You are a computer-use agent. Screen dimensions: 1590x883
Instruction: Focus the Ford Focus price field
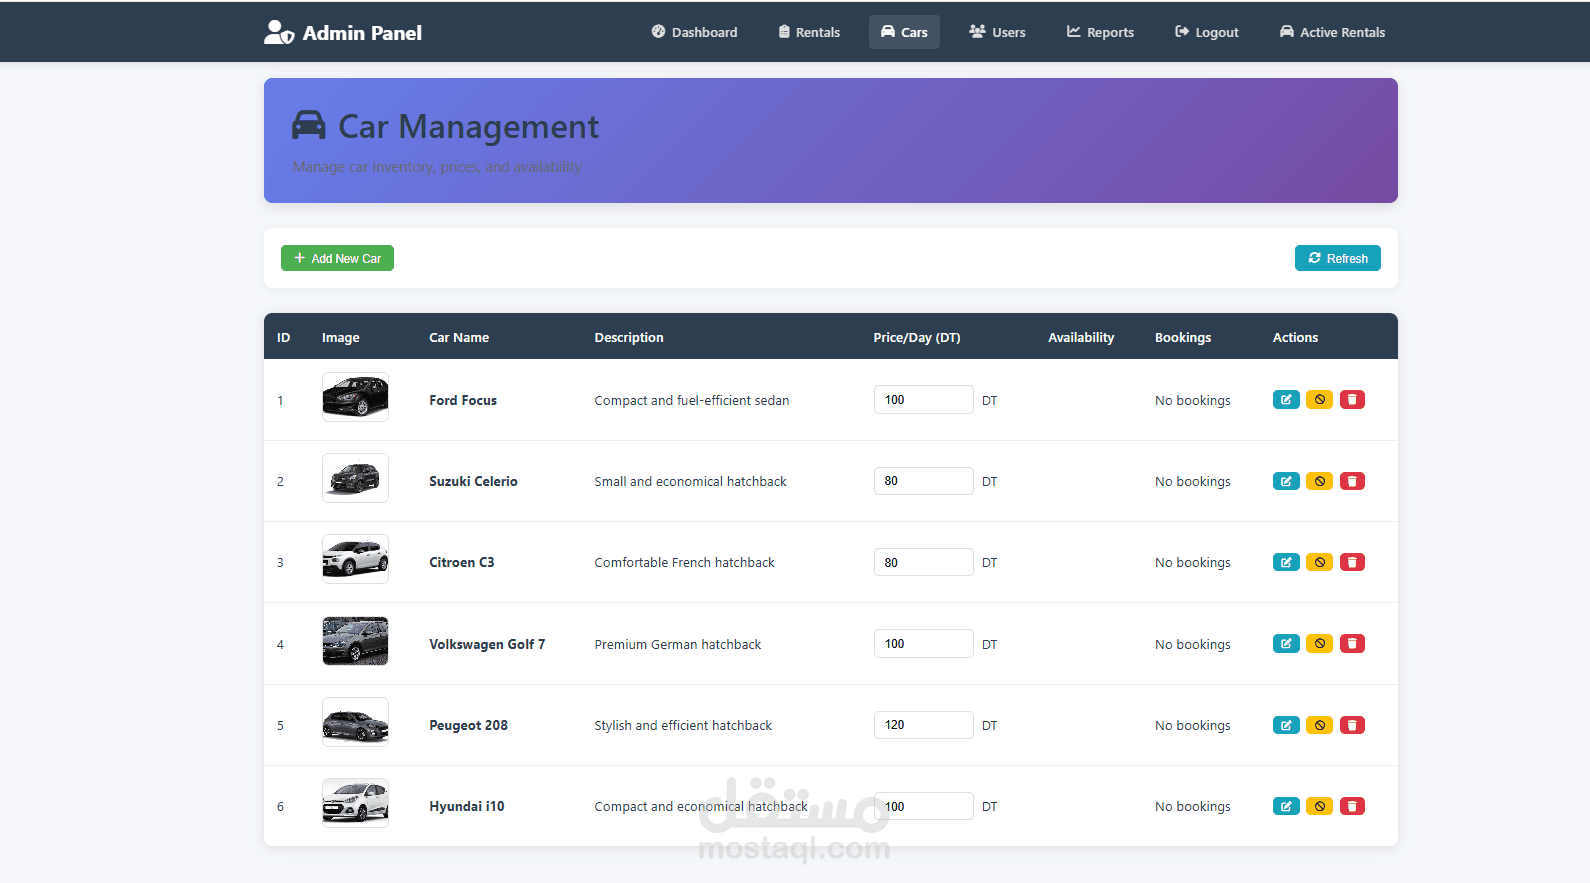(x=923, y=400)
